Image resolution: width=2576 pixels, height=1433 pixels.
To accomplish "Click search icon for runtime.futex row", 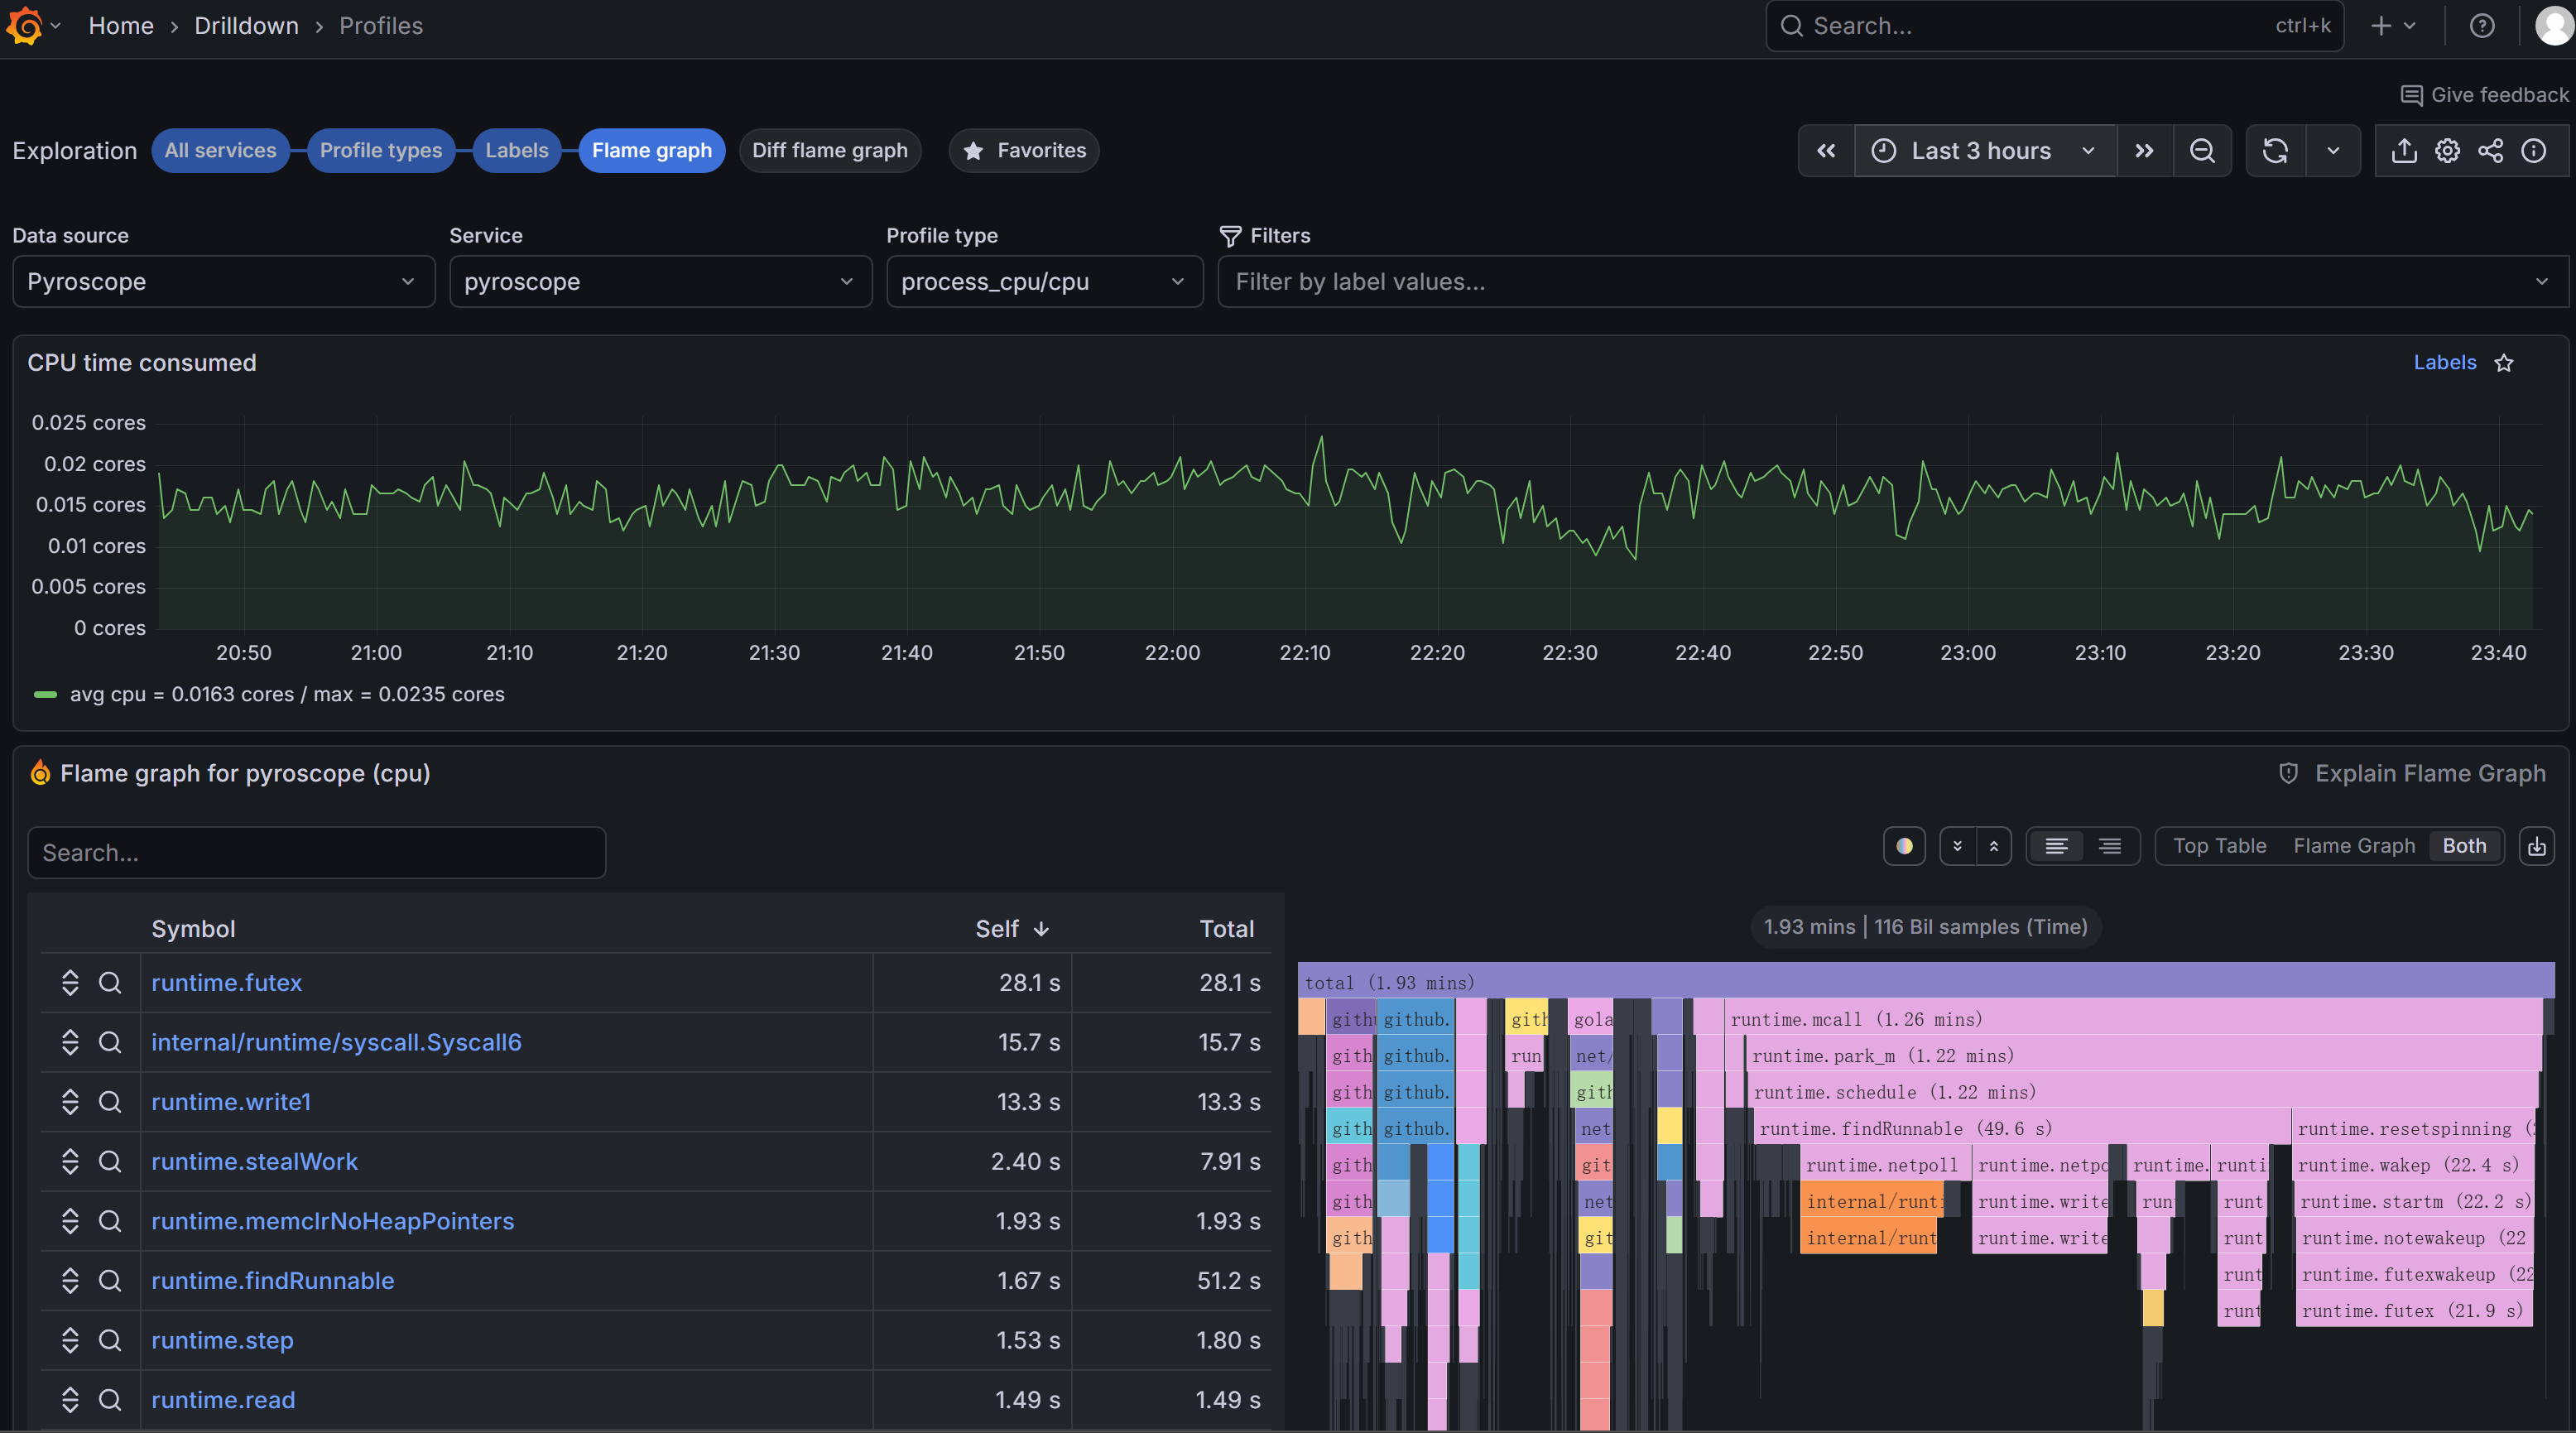I will coord(110,983).
